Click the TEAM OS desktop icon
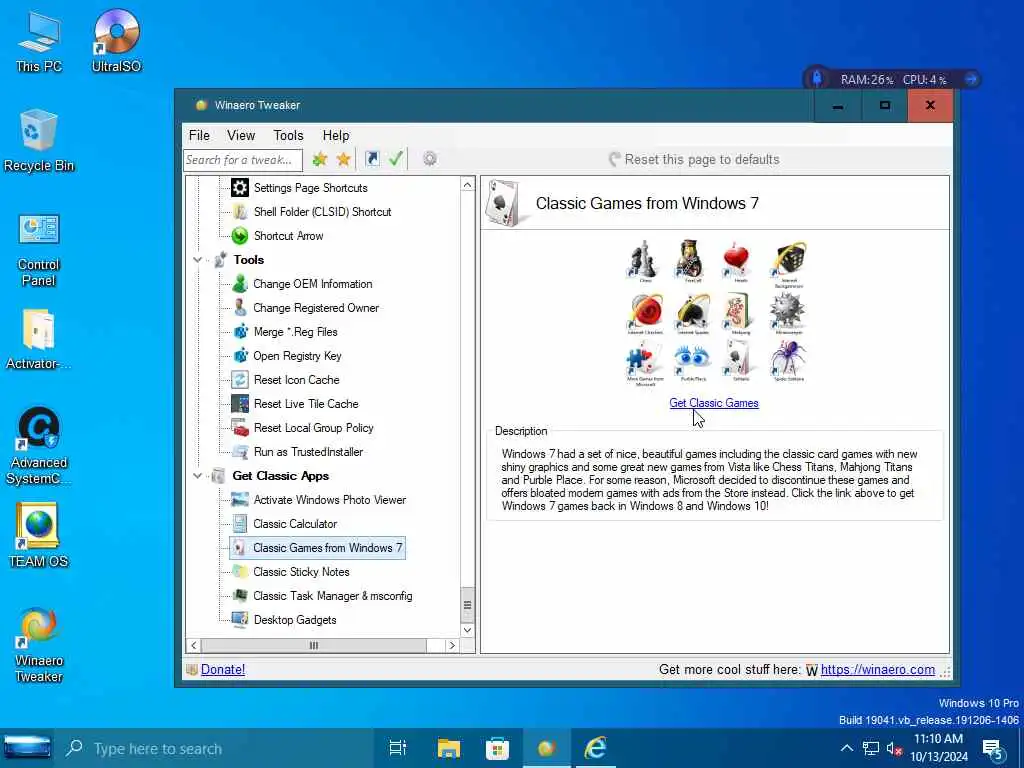The width and height of the screenshot is (1024, 768). pyautogui.click(x=39, y=534)
